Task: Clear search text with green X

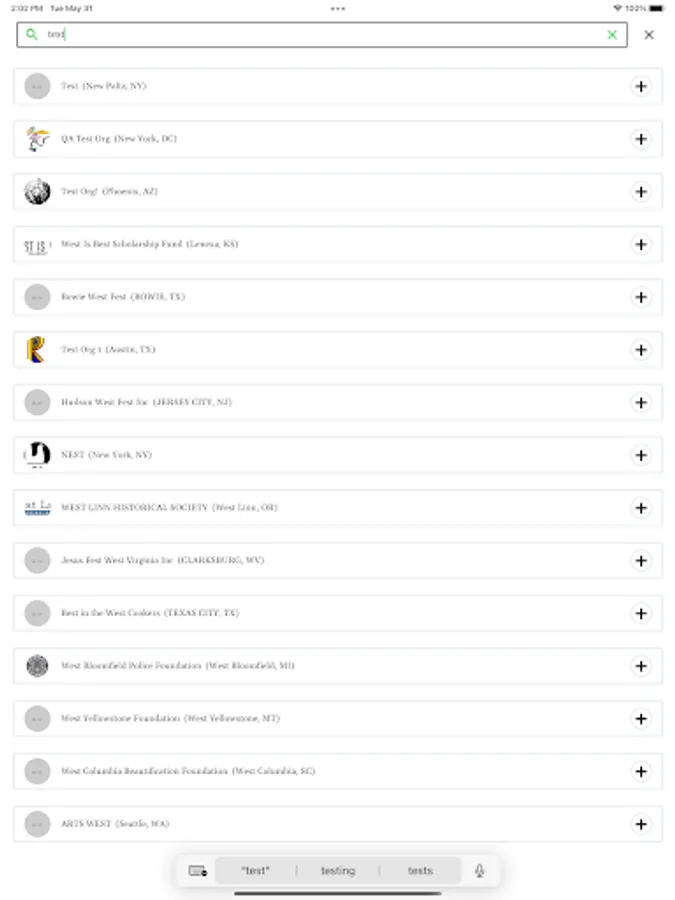Action: coord(612,35)
